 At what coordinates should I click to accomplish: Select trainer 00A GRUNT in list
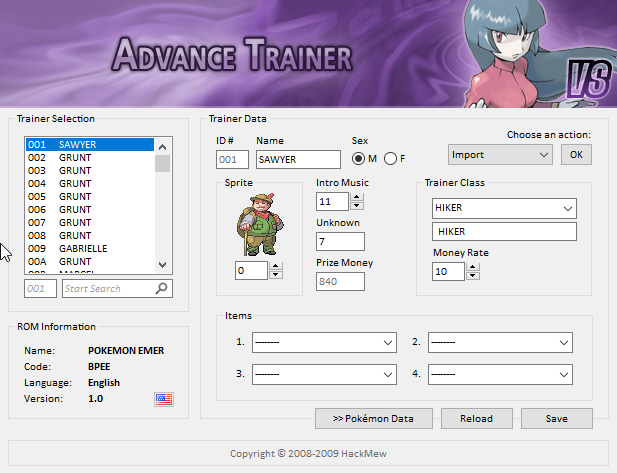coord(90,261)
